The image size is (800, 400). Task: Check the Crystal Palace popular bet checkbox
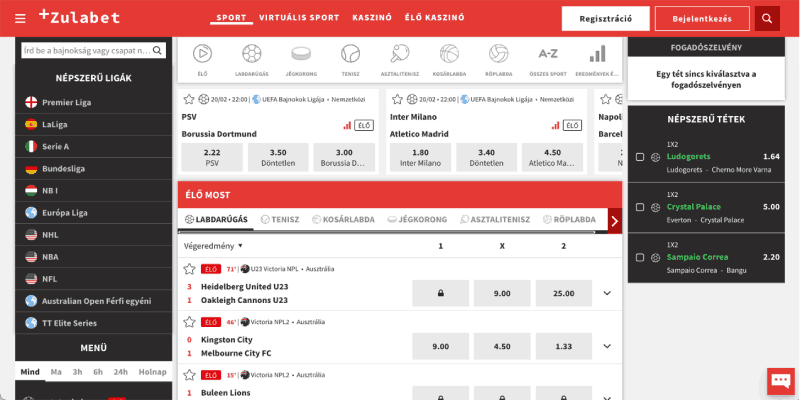click(640, 207)
